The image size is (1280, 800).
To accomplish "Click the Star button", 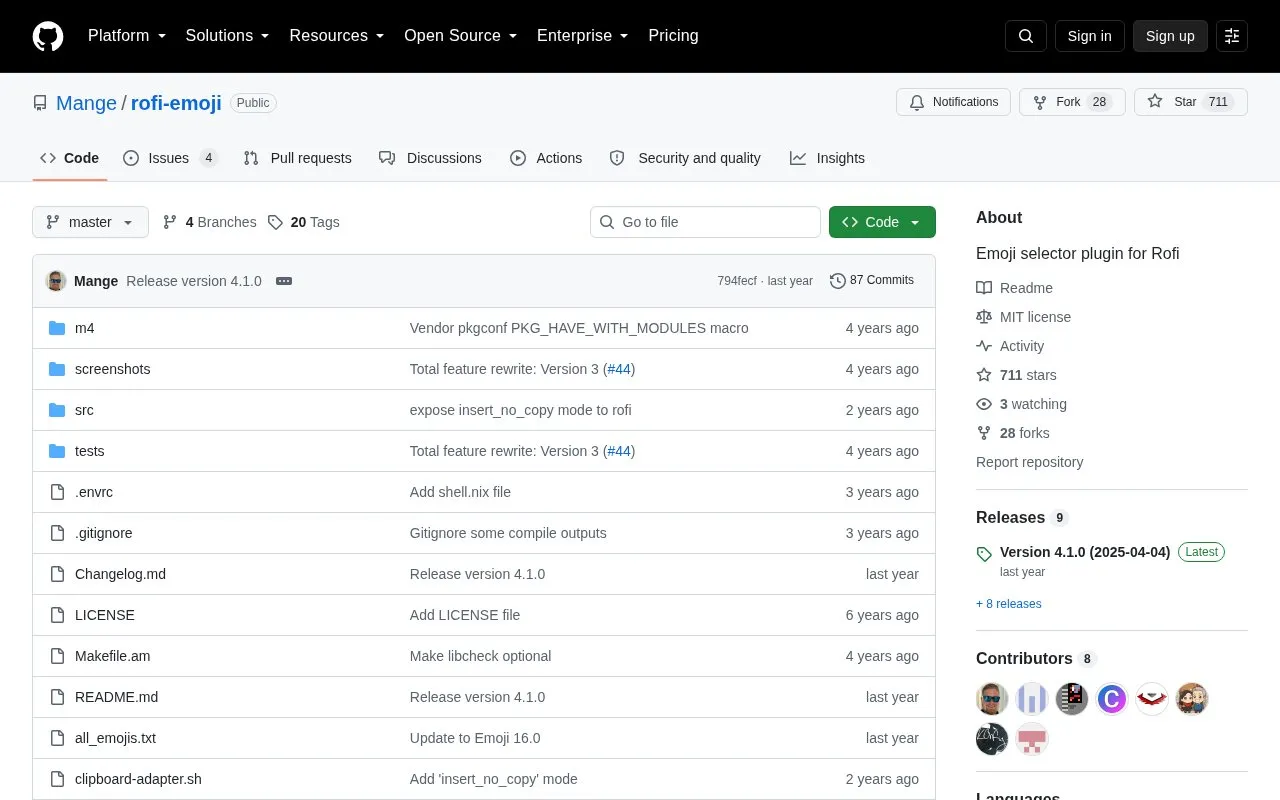I will pyautogui.click(x=1190, y=102).
